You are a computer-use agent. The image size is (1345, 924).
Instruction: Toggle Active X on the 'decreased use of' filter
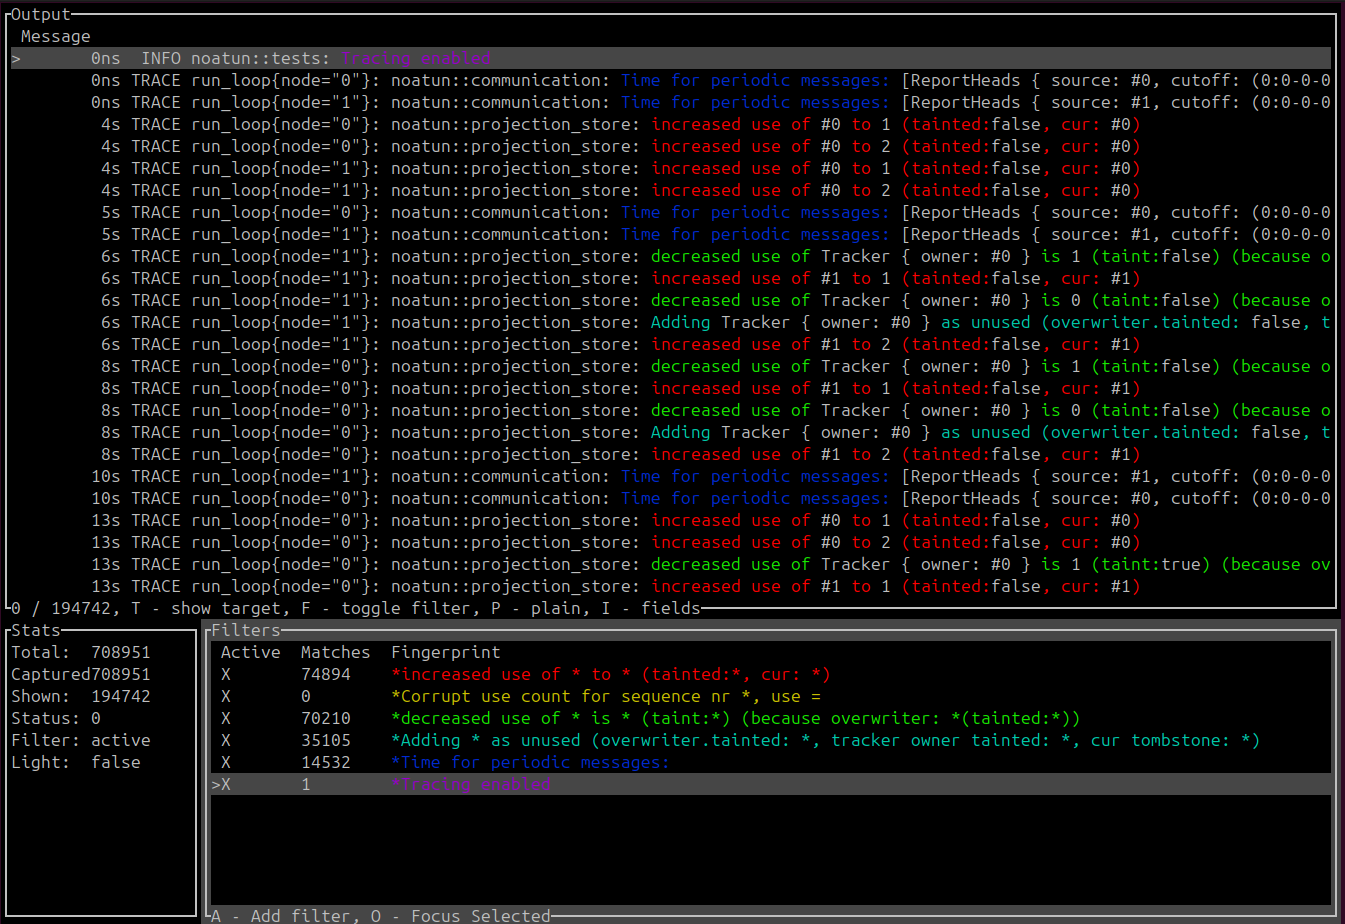click(x=226, y=719)
